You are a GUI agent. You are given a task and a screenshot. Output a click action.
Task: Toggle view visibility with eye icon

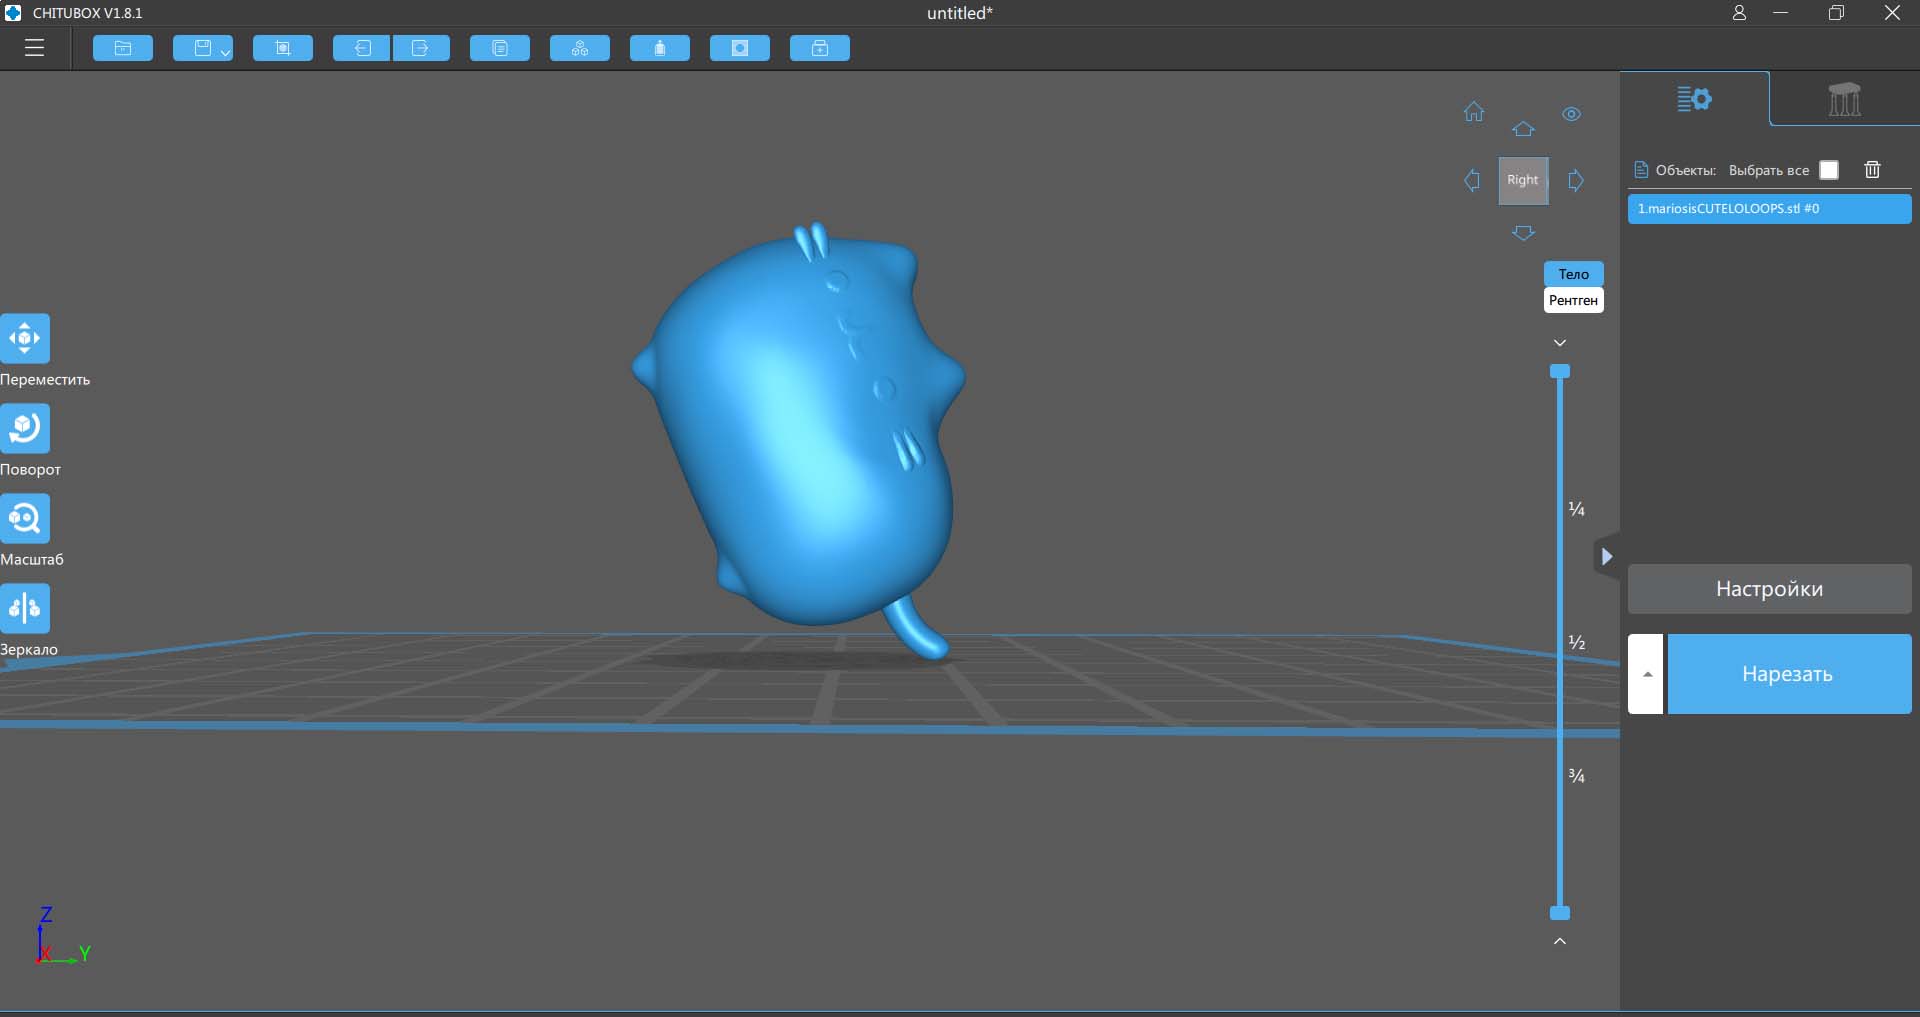(1571, 114)
